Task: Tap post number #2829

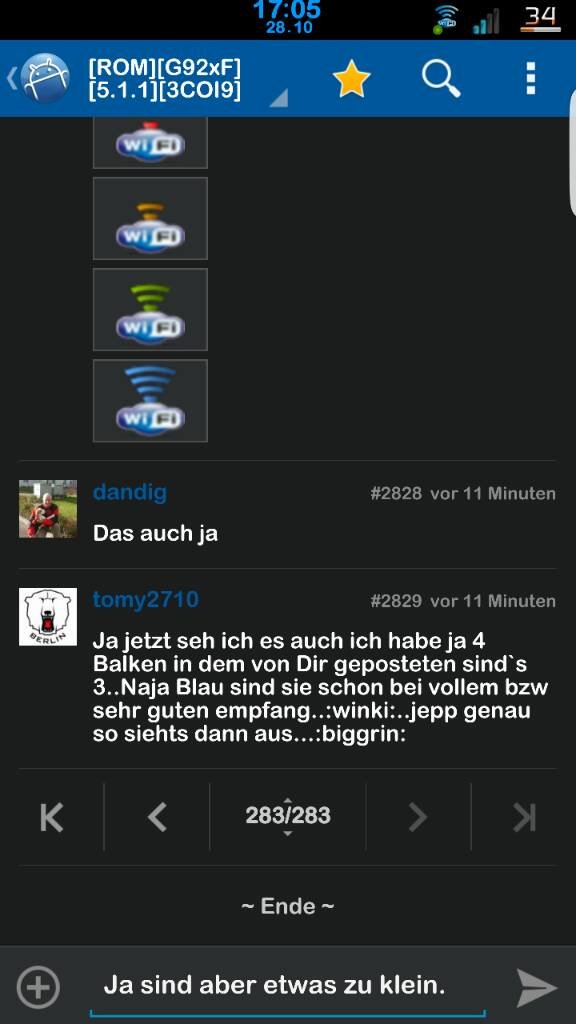Action: tap(396, 601)
